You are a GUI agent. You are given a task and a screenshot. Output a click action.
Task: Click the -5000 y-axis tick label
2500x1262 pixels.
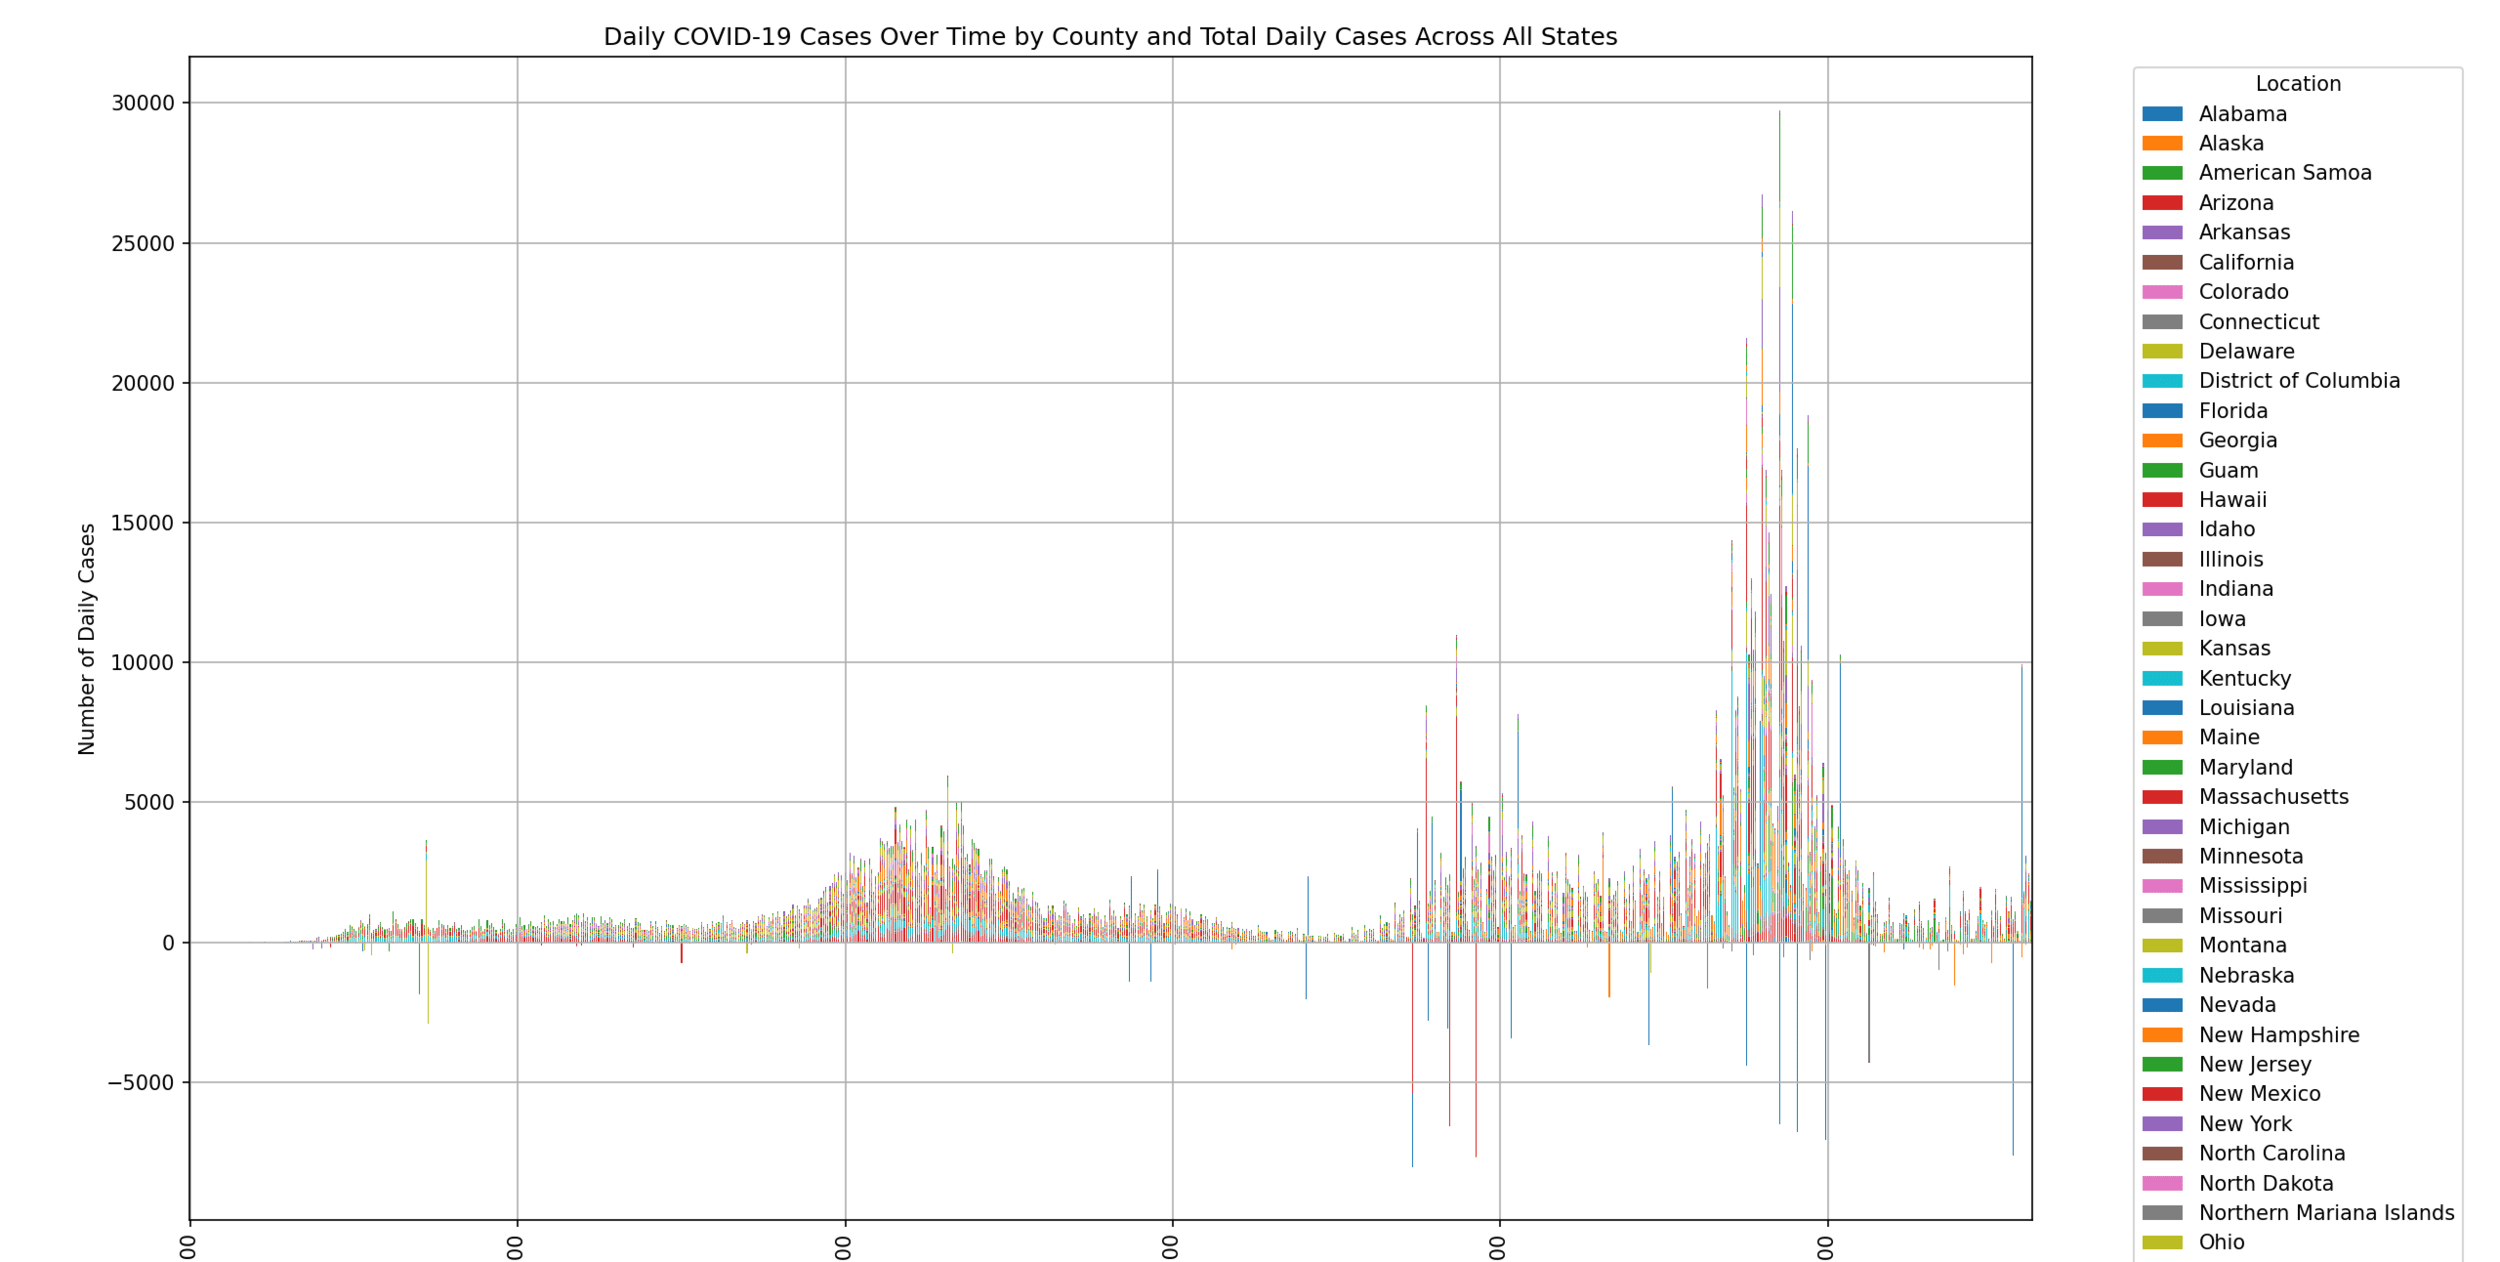(x=140, y=1082)
